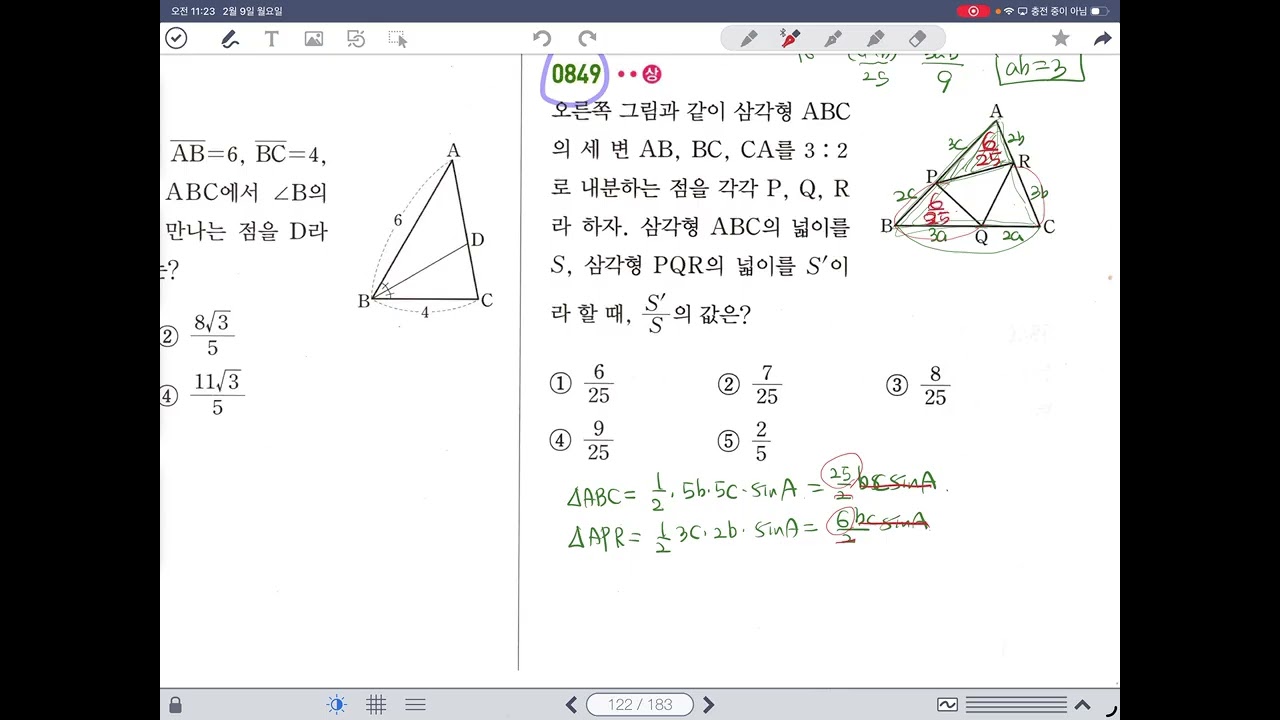Toggle the page lock icon
Screen dimensions: 1280x720
(x=176, y=705)
